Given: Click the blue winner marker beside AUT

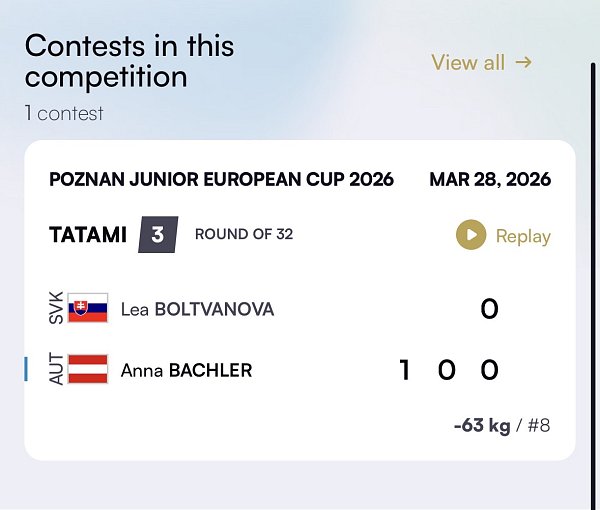Looking at the screenshot, I should click(x=26, y=370).
